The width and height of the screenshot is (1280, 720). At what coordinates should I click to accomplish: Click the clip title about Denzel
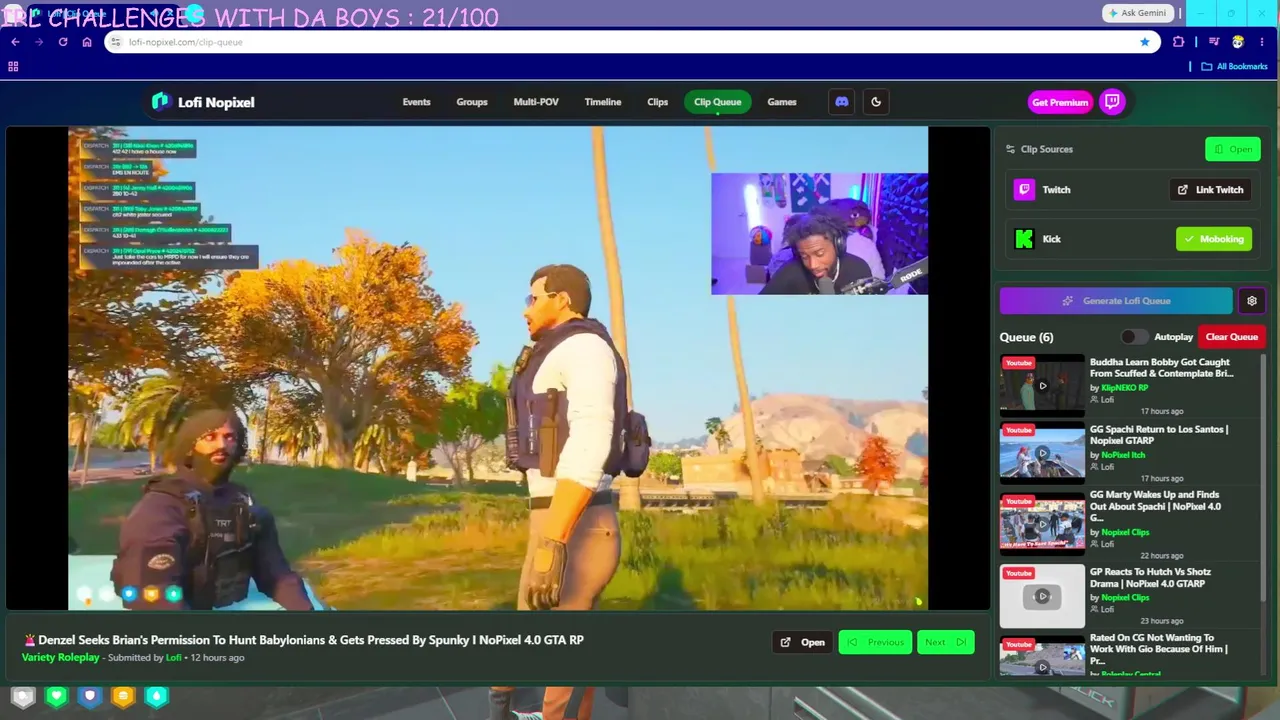click(310, 640)
